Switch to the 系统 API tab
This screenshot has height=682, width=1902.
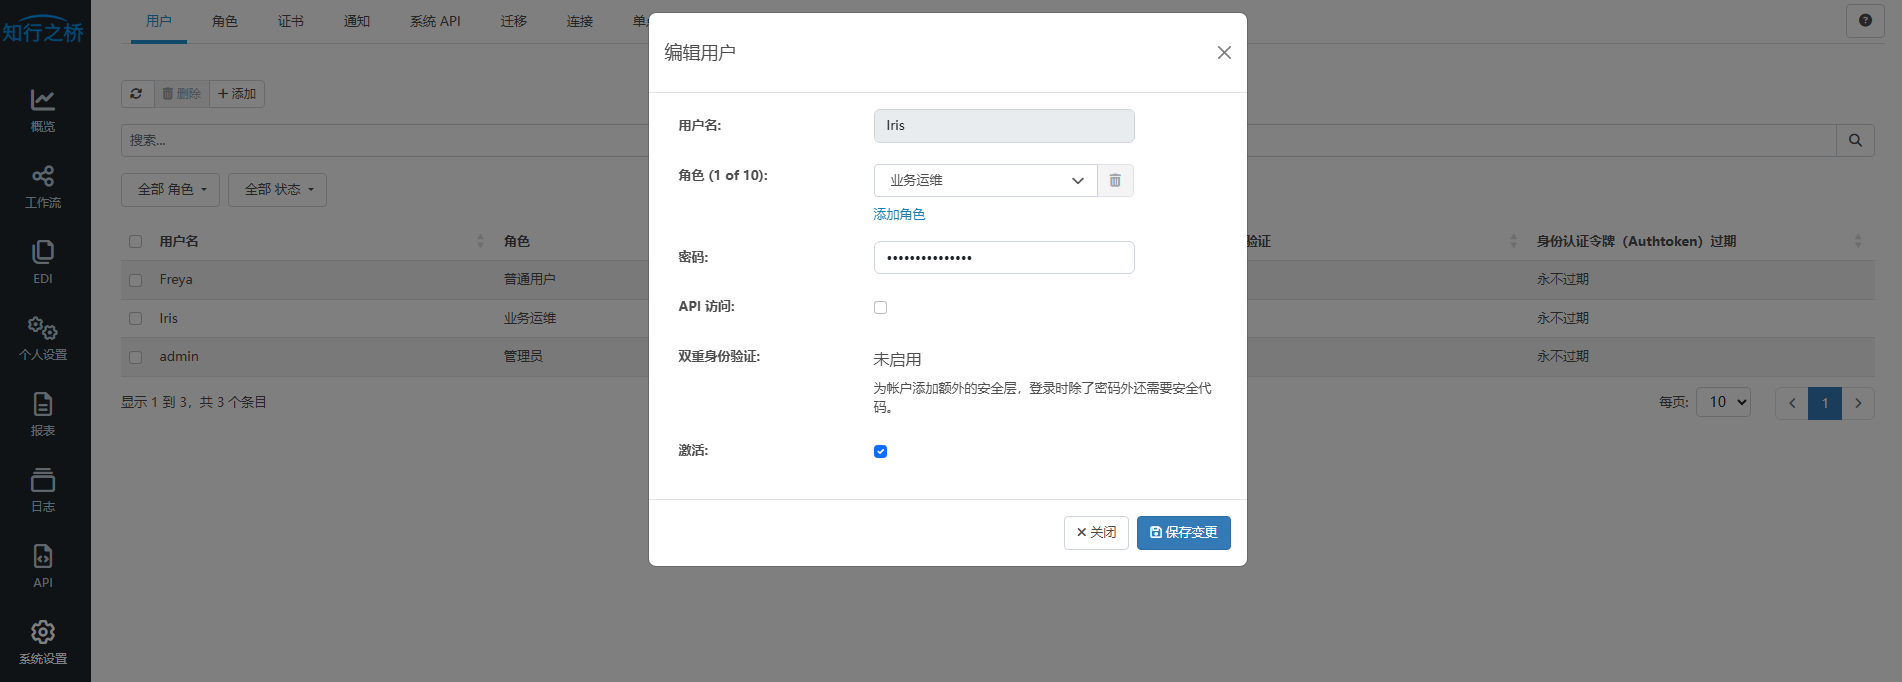coord(435,21)
